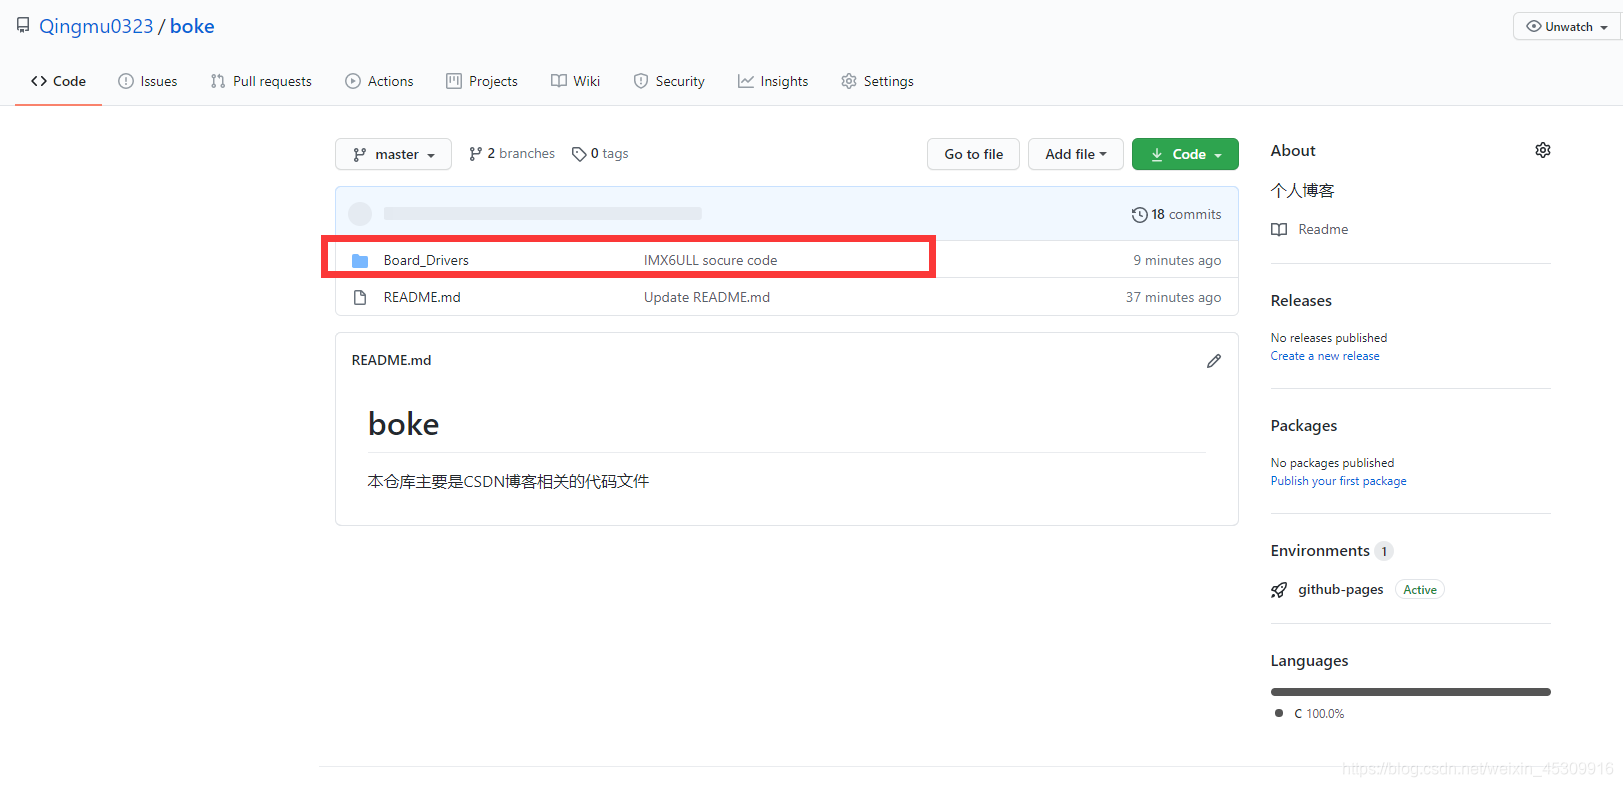
Task: Click the commit author avatar placeholder
Action: tap(360, 213)
